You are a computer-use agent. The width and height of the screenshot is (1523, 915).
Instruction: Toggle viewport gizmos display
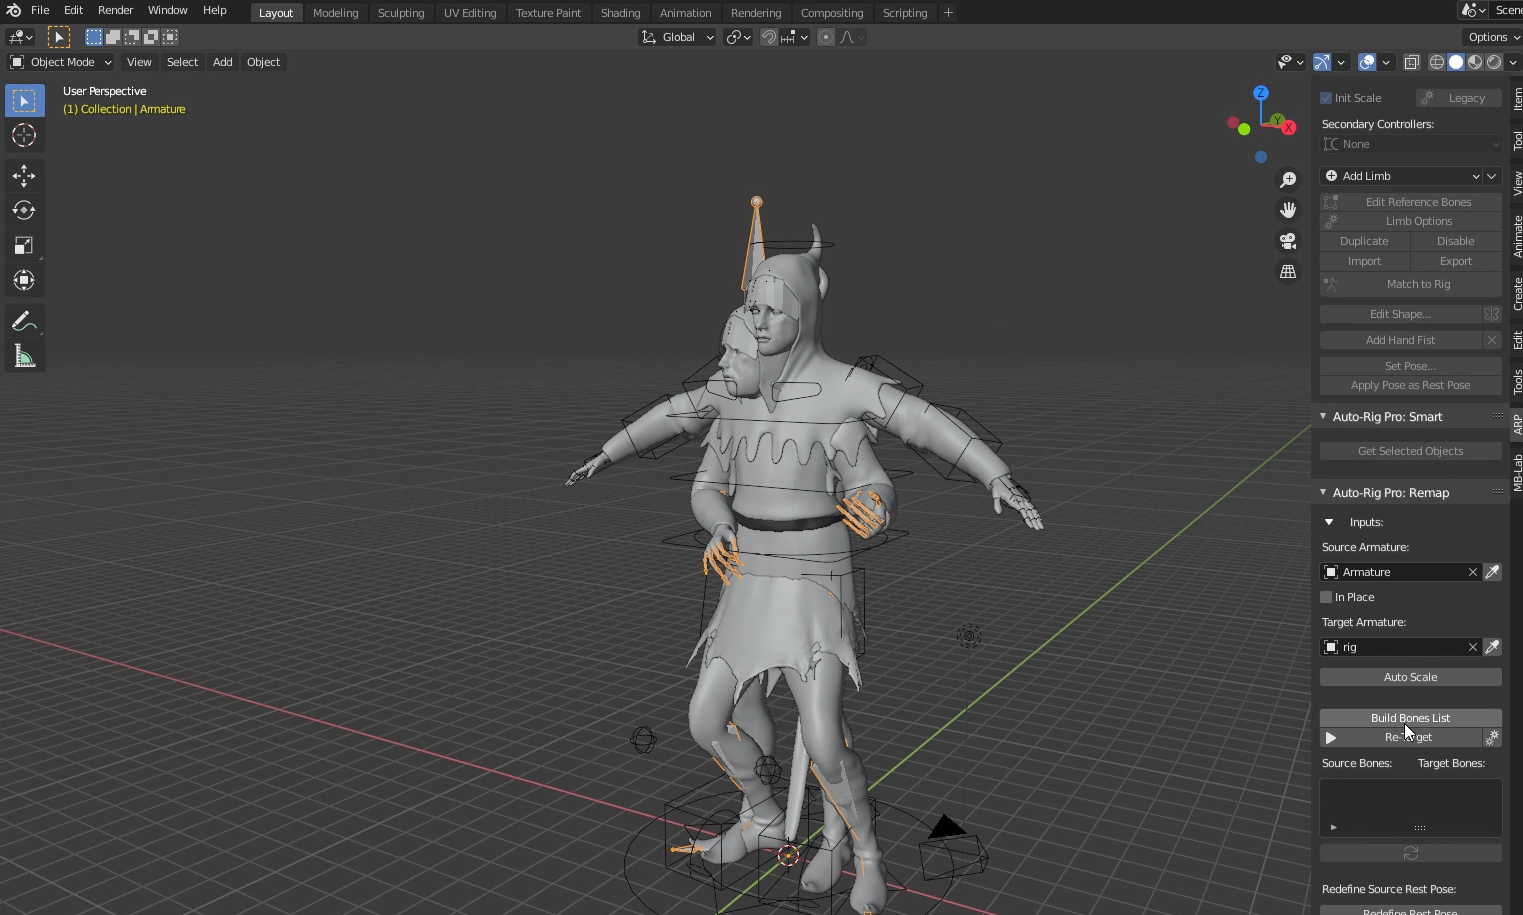pos(1322,62)
